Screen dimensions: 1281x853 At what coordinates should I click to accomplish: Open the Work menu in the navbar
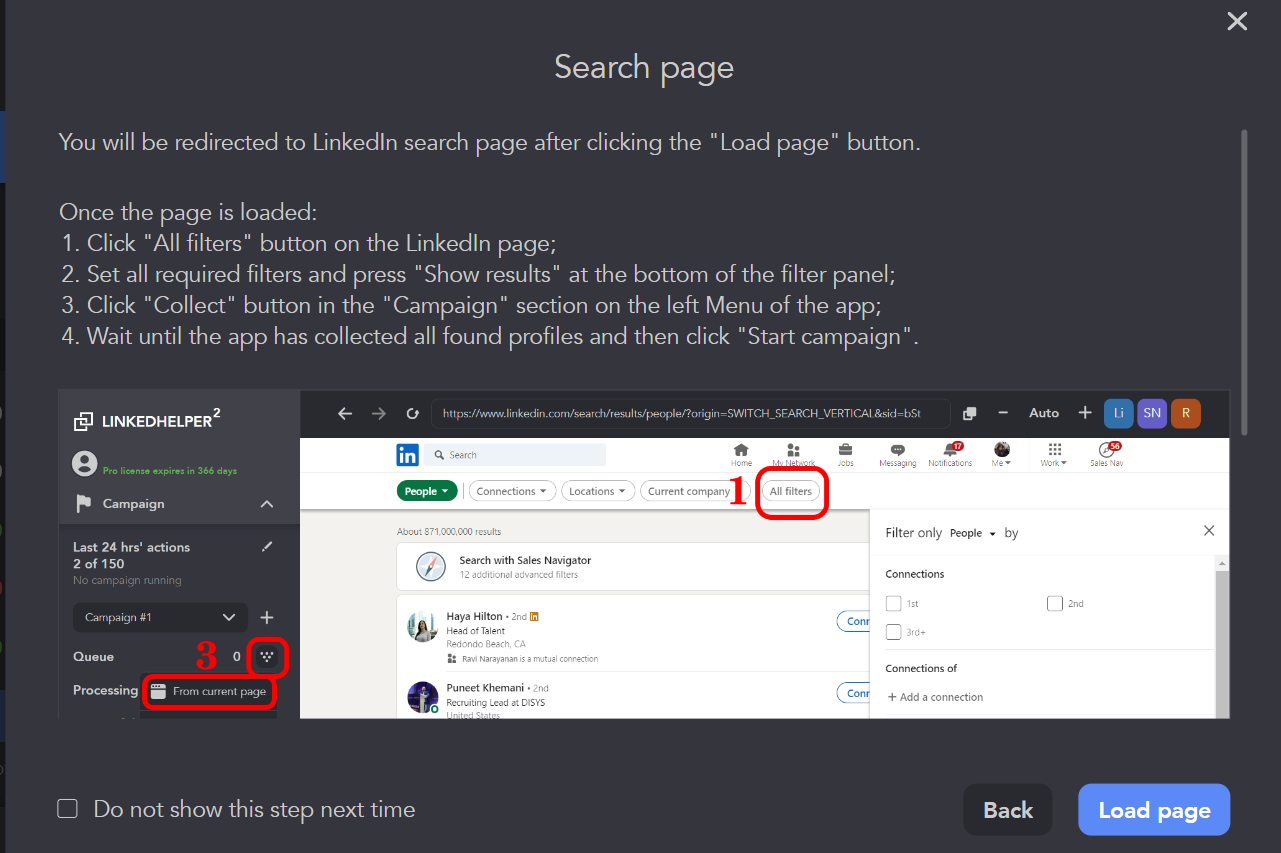(1053, 453)
